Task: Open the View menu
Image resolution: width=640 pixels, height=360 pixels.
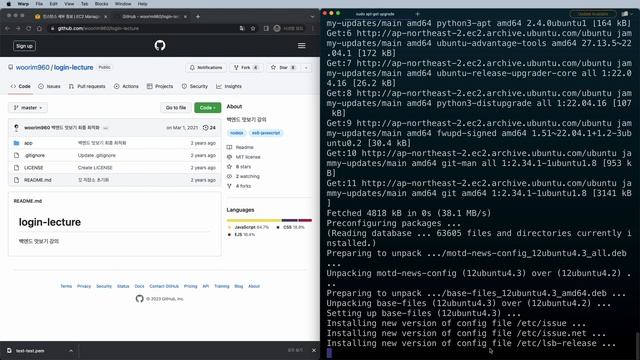Action: tap(69, 4)
